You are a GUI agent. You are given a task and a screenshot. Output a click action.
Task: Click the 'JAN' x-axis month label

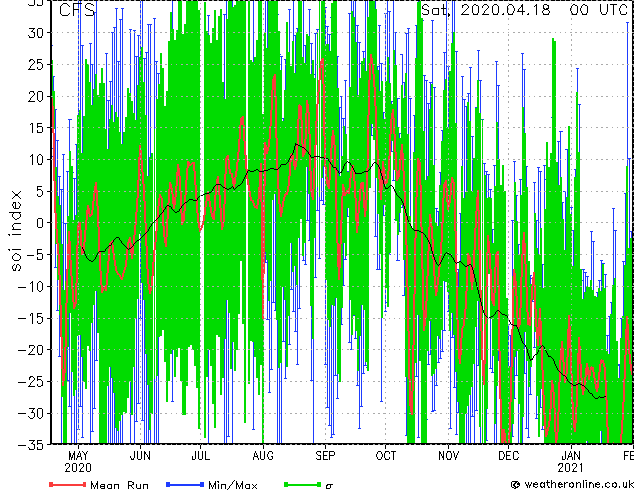click(x=571, y=456)
